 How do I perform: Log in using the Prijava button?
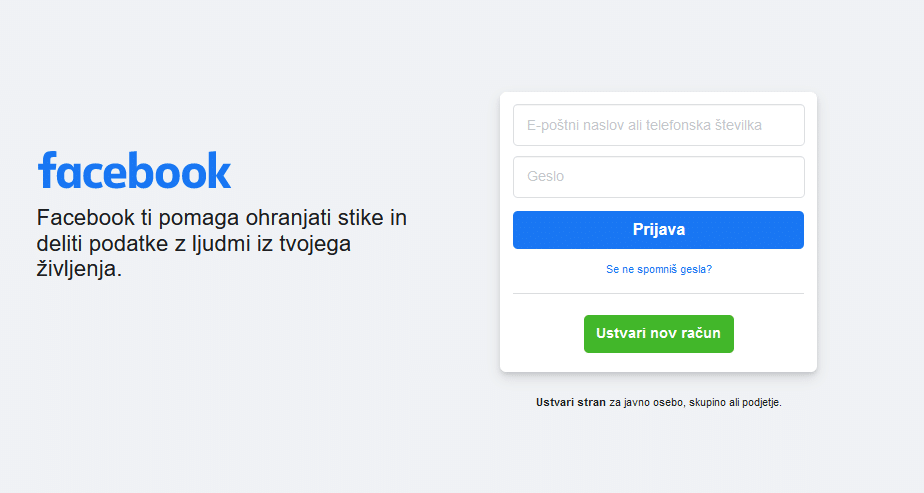point(658,230)
